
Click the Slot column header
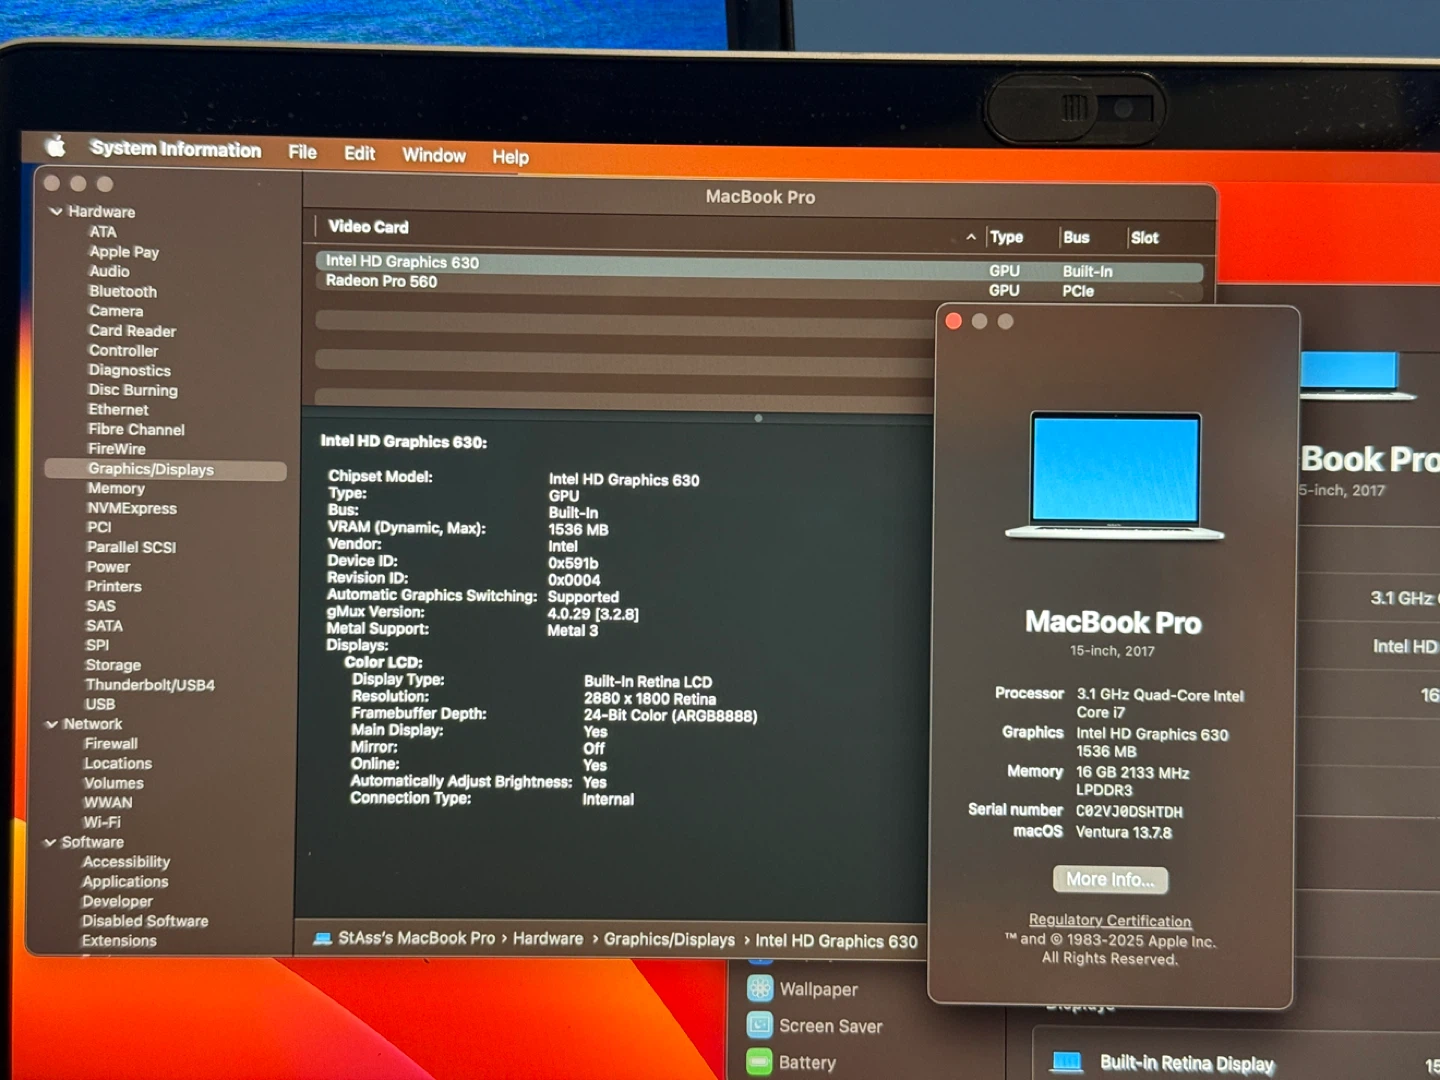[1144, 238]
